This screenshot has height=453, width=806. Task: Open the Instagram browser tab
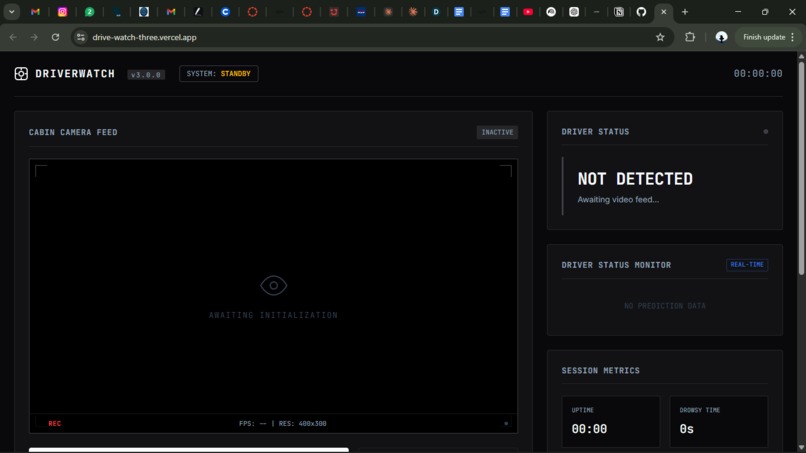(62, 12)
